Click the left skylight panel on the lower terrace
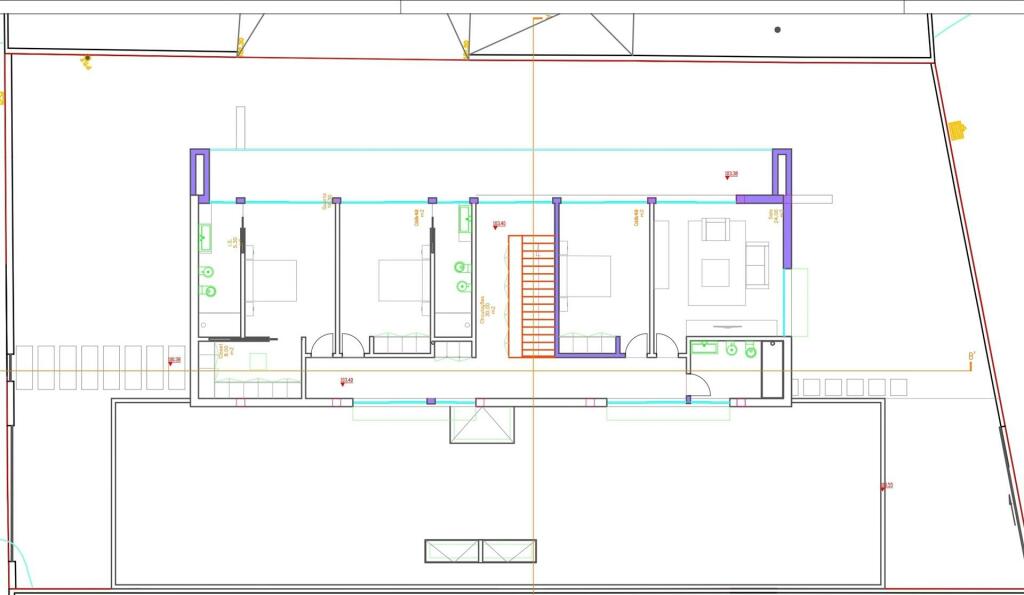This screenshot has height=595, width=1024. click(452, 551)
